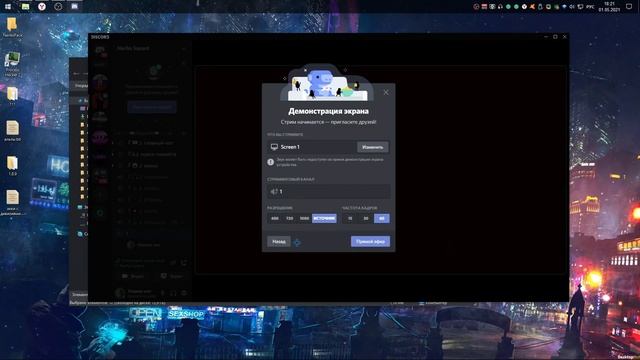Set frame rate to 15
The height and width of the screenshot is (360, 640).
(x=350, y=218)
